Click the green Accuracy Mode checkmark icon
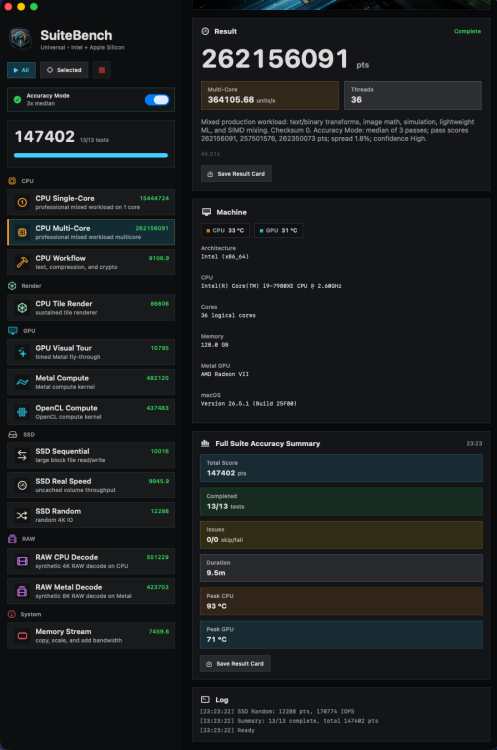497x750 pixels. 17,99
